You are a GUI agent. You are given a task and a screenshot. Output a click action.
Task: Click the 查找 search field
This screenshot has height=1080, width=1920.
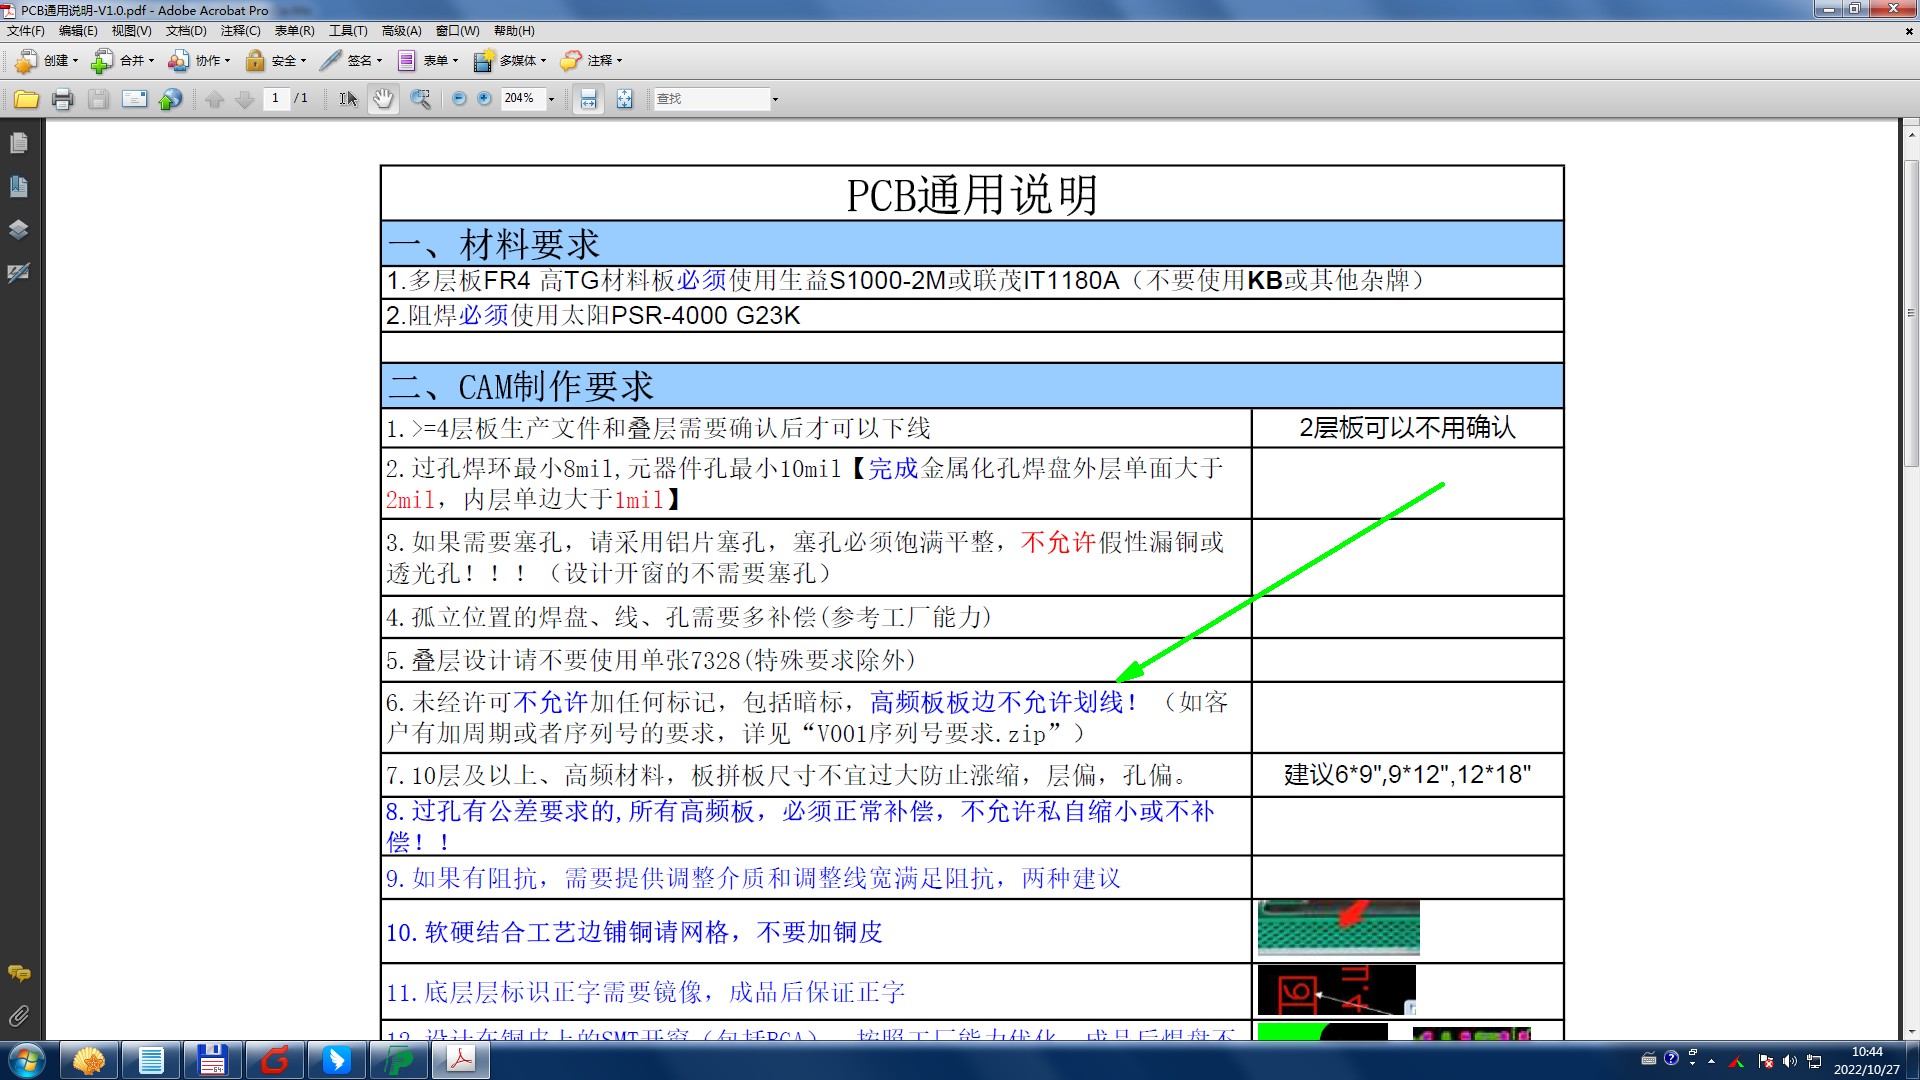711,99
